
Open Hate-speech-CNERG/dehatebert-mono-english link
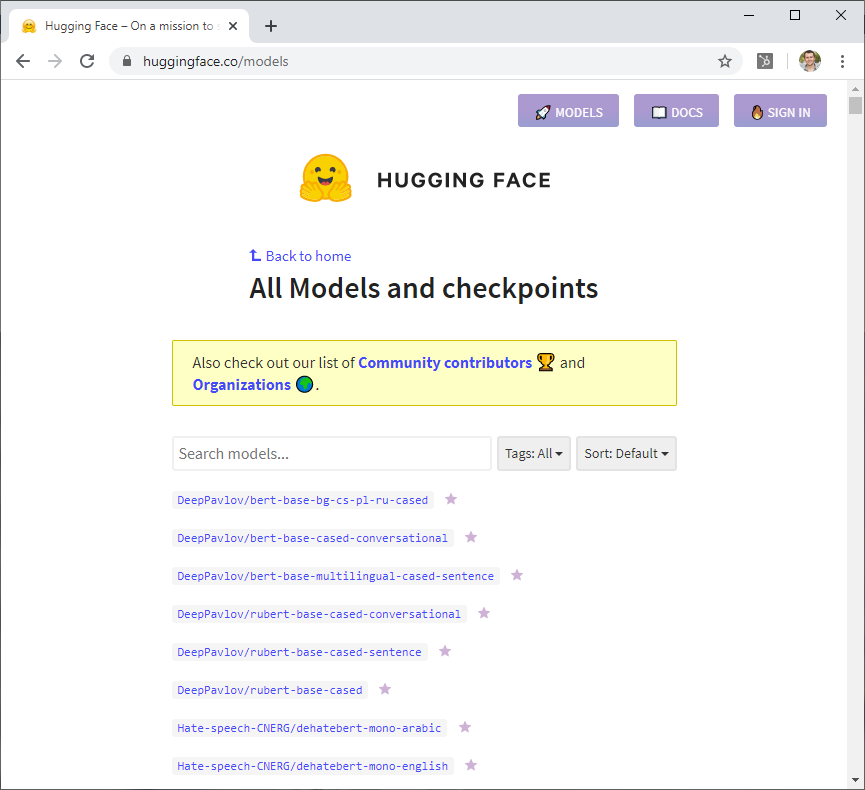313,766
